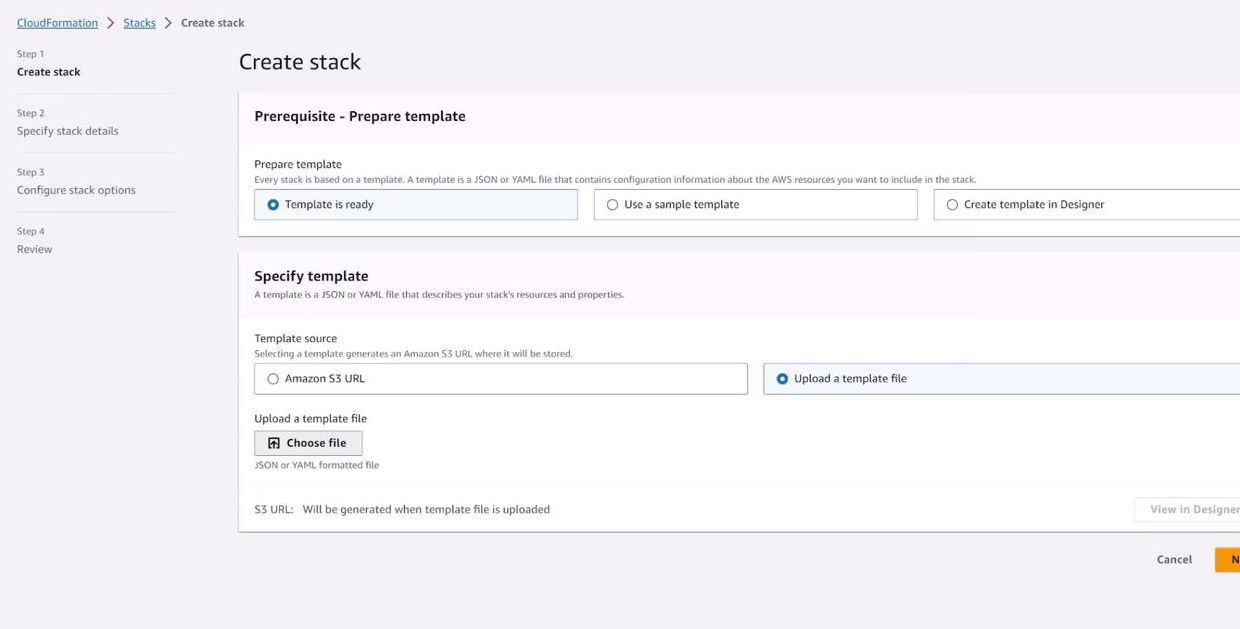
Task: Select Amazon S3 URL as template source
Action: [273, 378]
